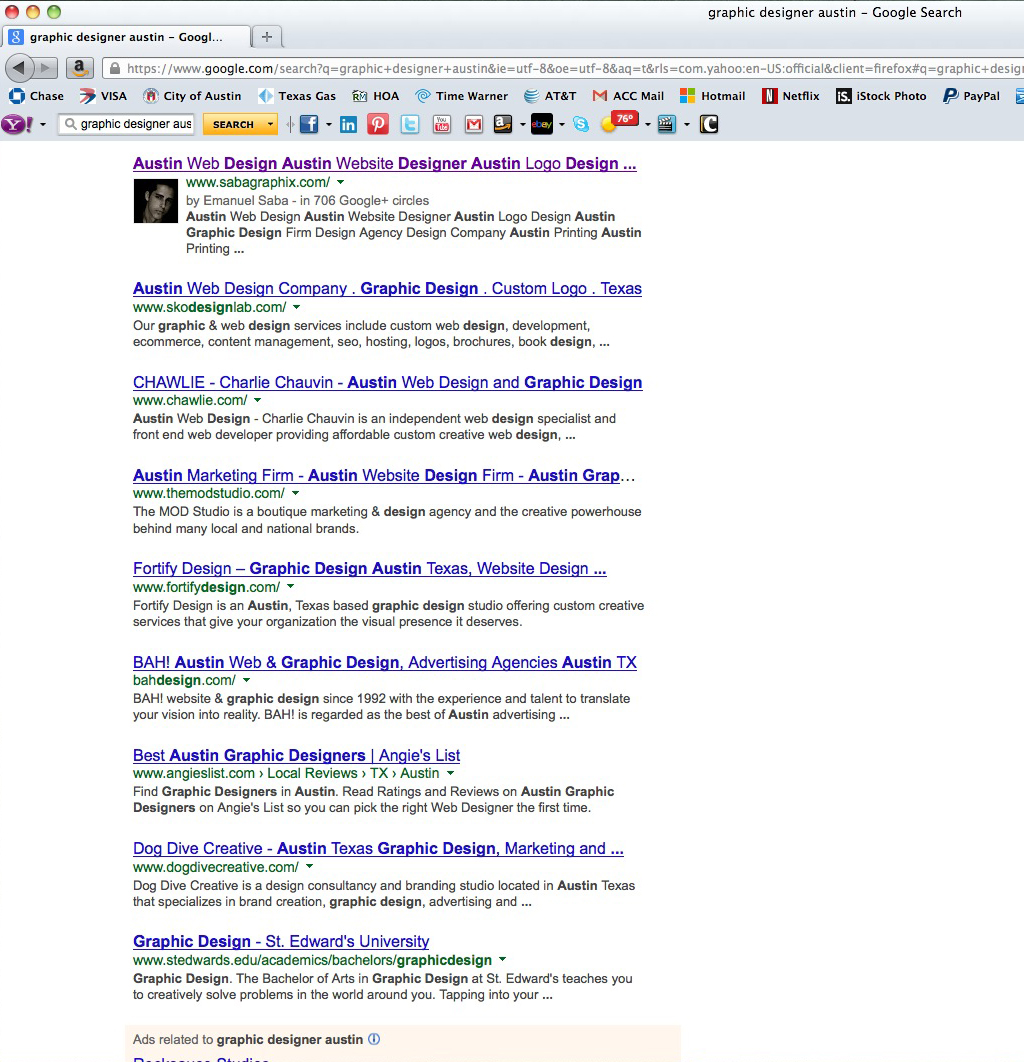Open the Fortify Design result link

(x=370, y=569)
